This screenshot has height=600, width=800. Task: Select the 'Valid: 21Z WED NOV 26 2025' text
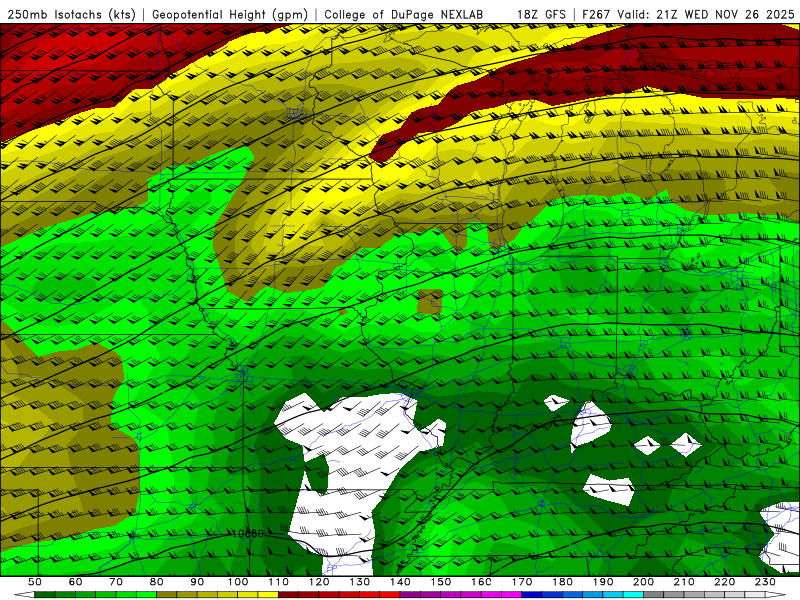(706, 15)
